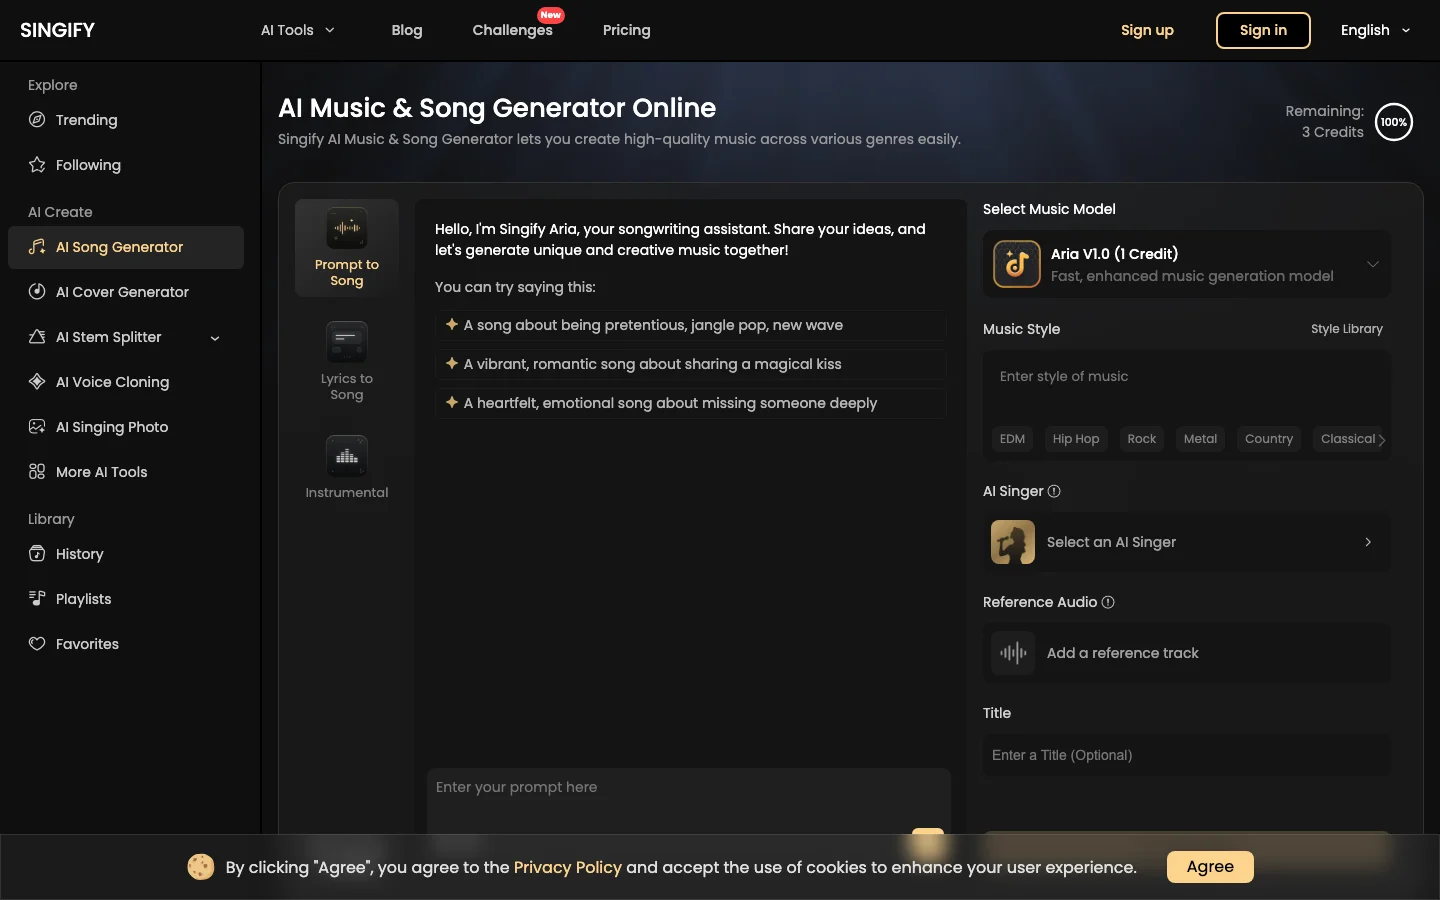Select the Metal style tag
The height and width of the screenshot is (900, 1440).
(x=1200, y=439)
